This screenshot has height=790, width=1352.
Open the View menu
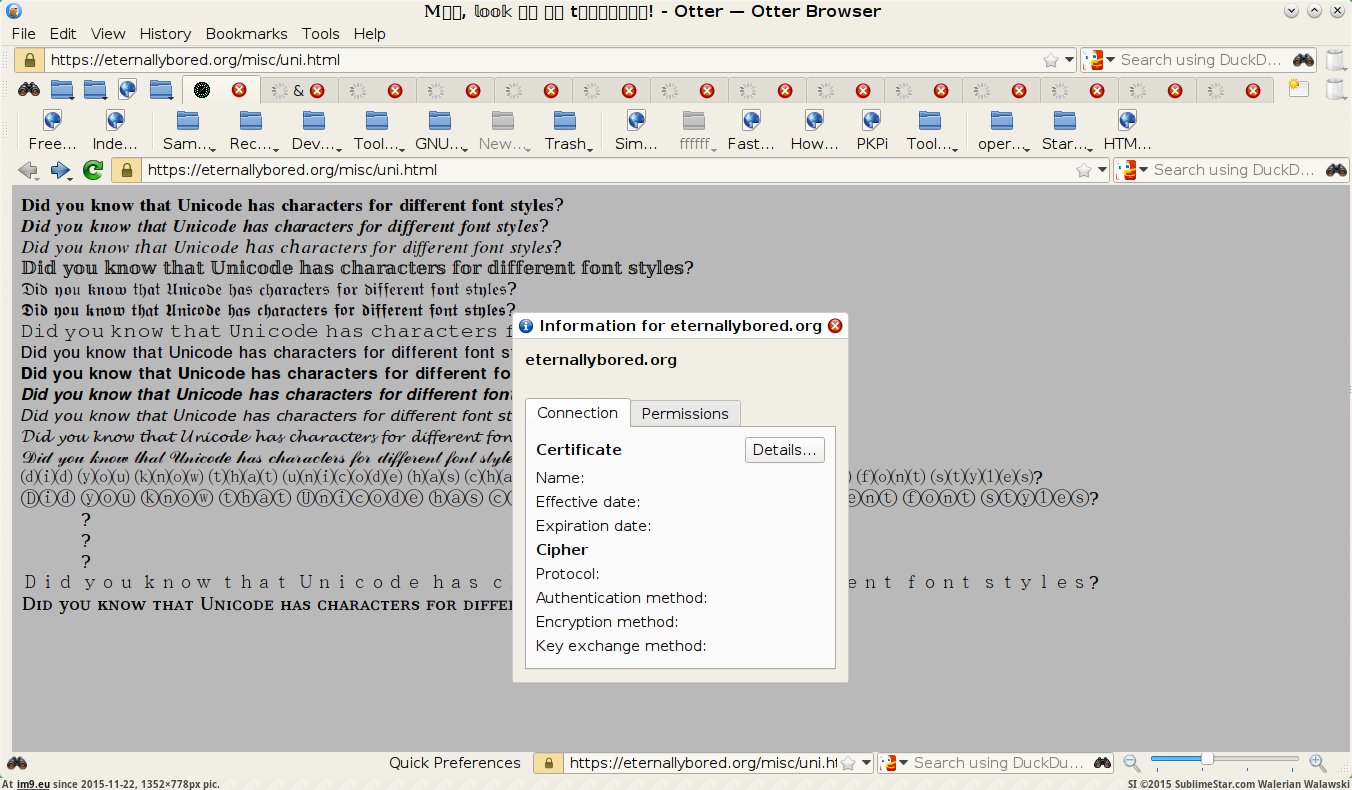[108, 33]
